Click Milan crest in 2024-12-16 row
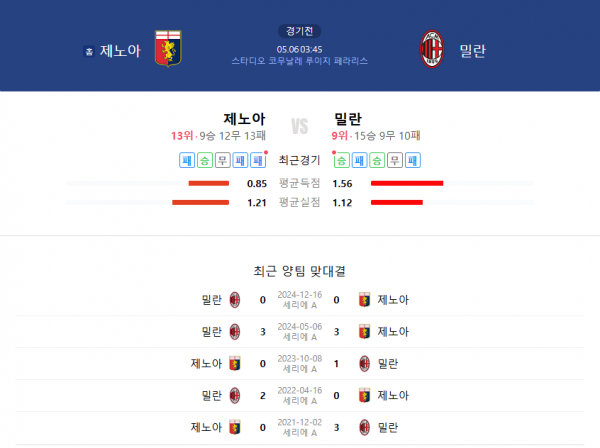The image size is (600, 448). point(235,300)
